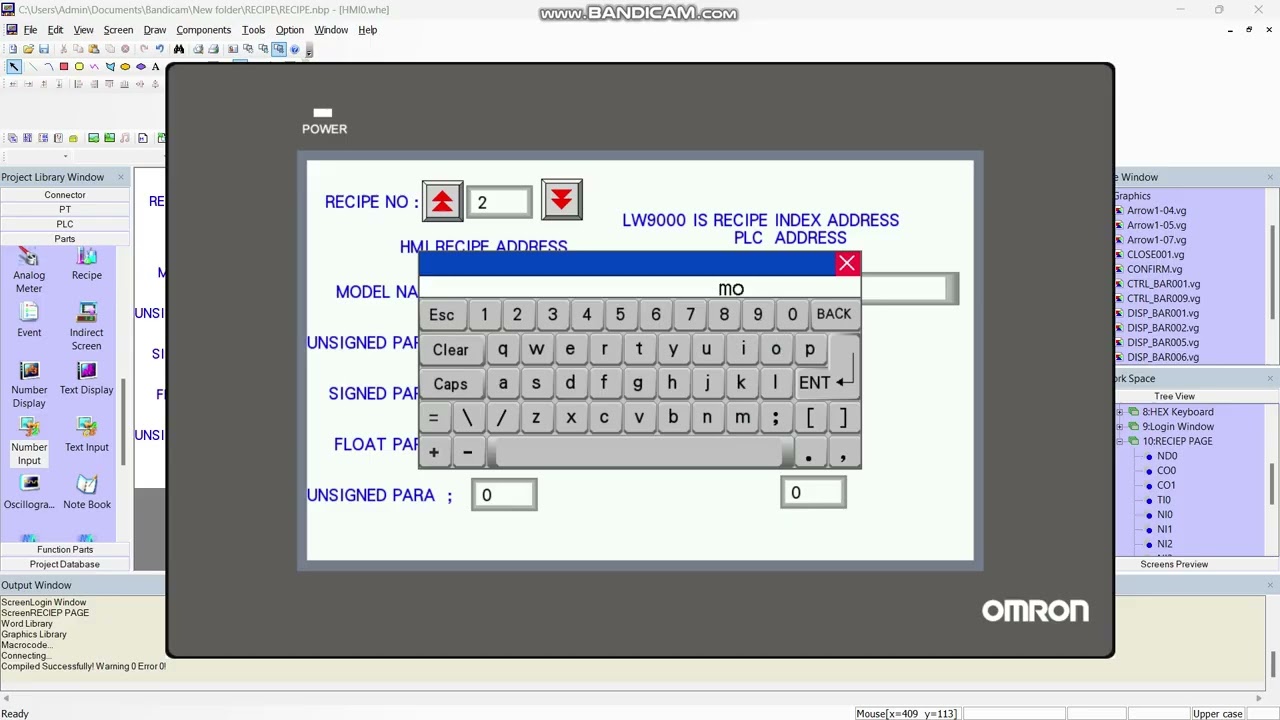Click the Recipe part icon
Image resolution: width=1280 pixels, height=720 pixels.
click(x=87, y=258)
